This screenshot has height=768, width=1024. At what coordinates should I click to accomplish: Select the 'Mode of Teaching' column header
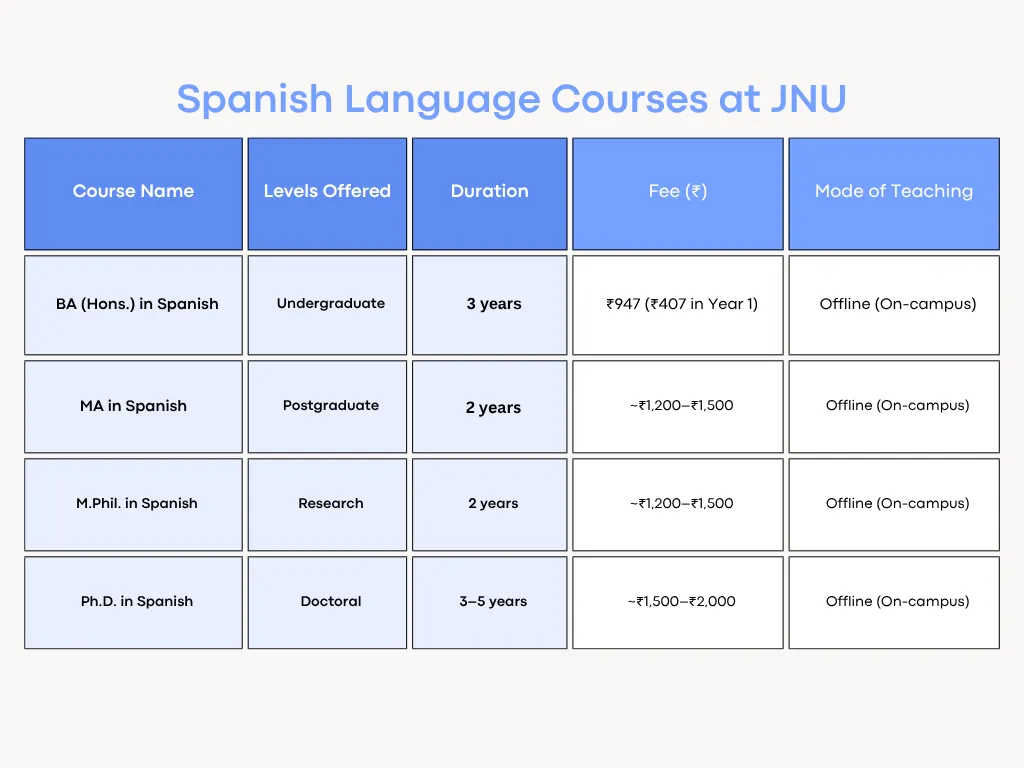point(893,192)
